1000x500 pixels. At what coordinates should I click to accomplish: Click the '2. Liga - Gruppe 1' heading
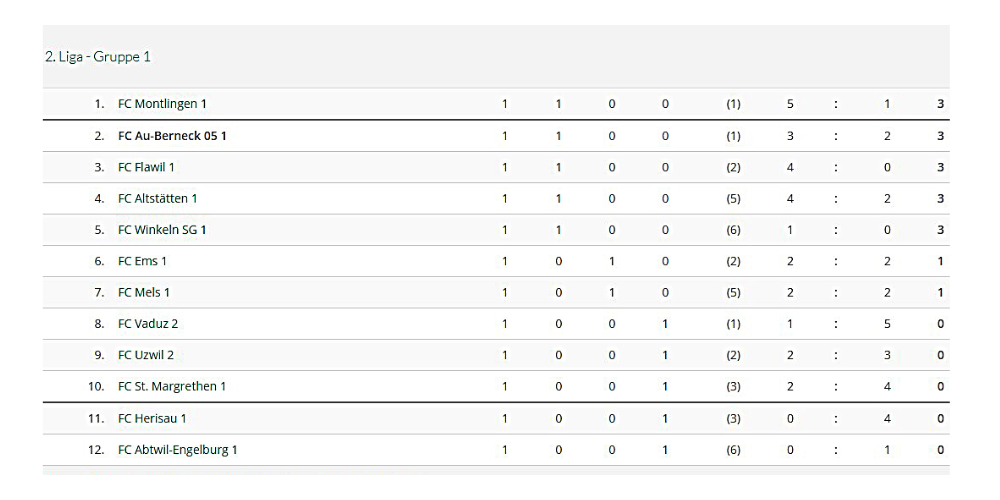(x=97, y=57)
